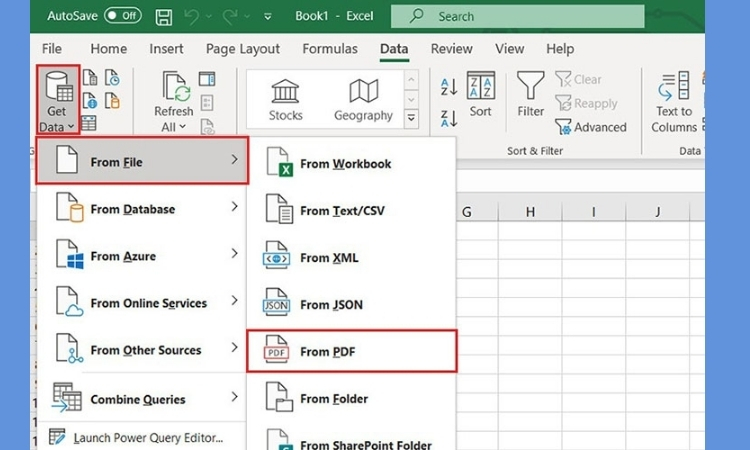The width and height of the screenshot is (750, 450).
Task: Select column G header
Action: 467,211
